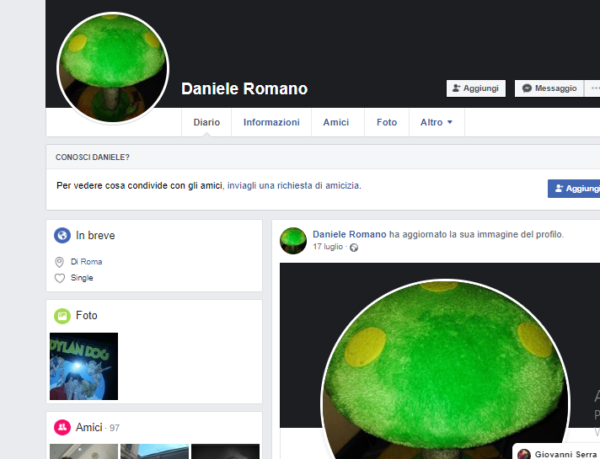
Task: Click the Foto section icon in sidebar
Action: 62,316
